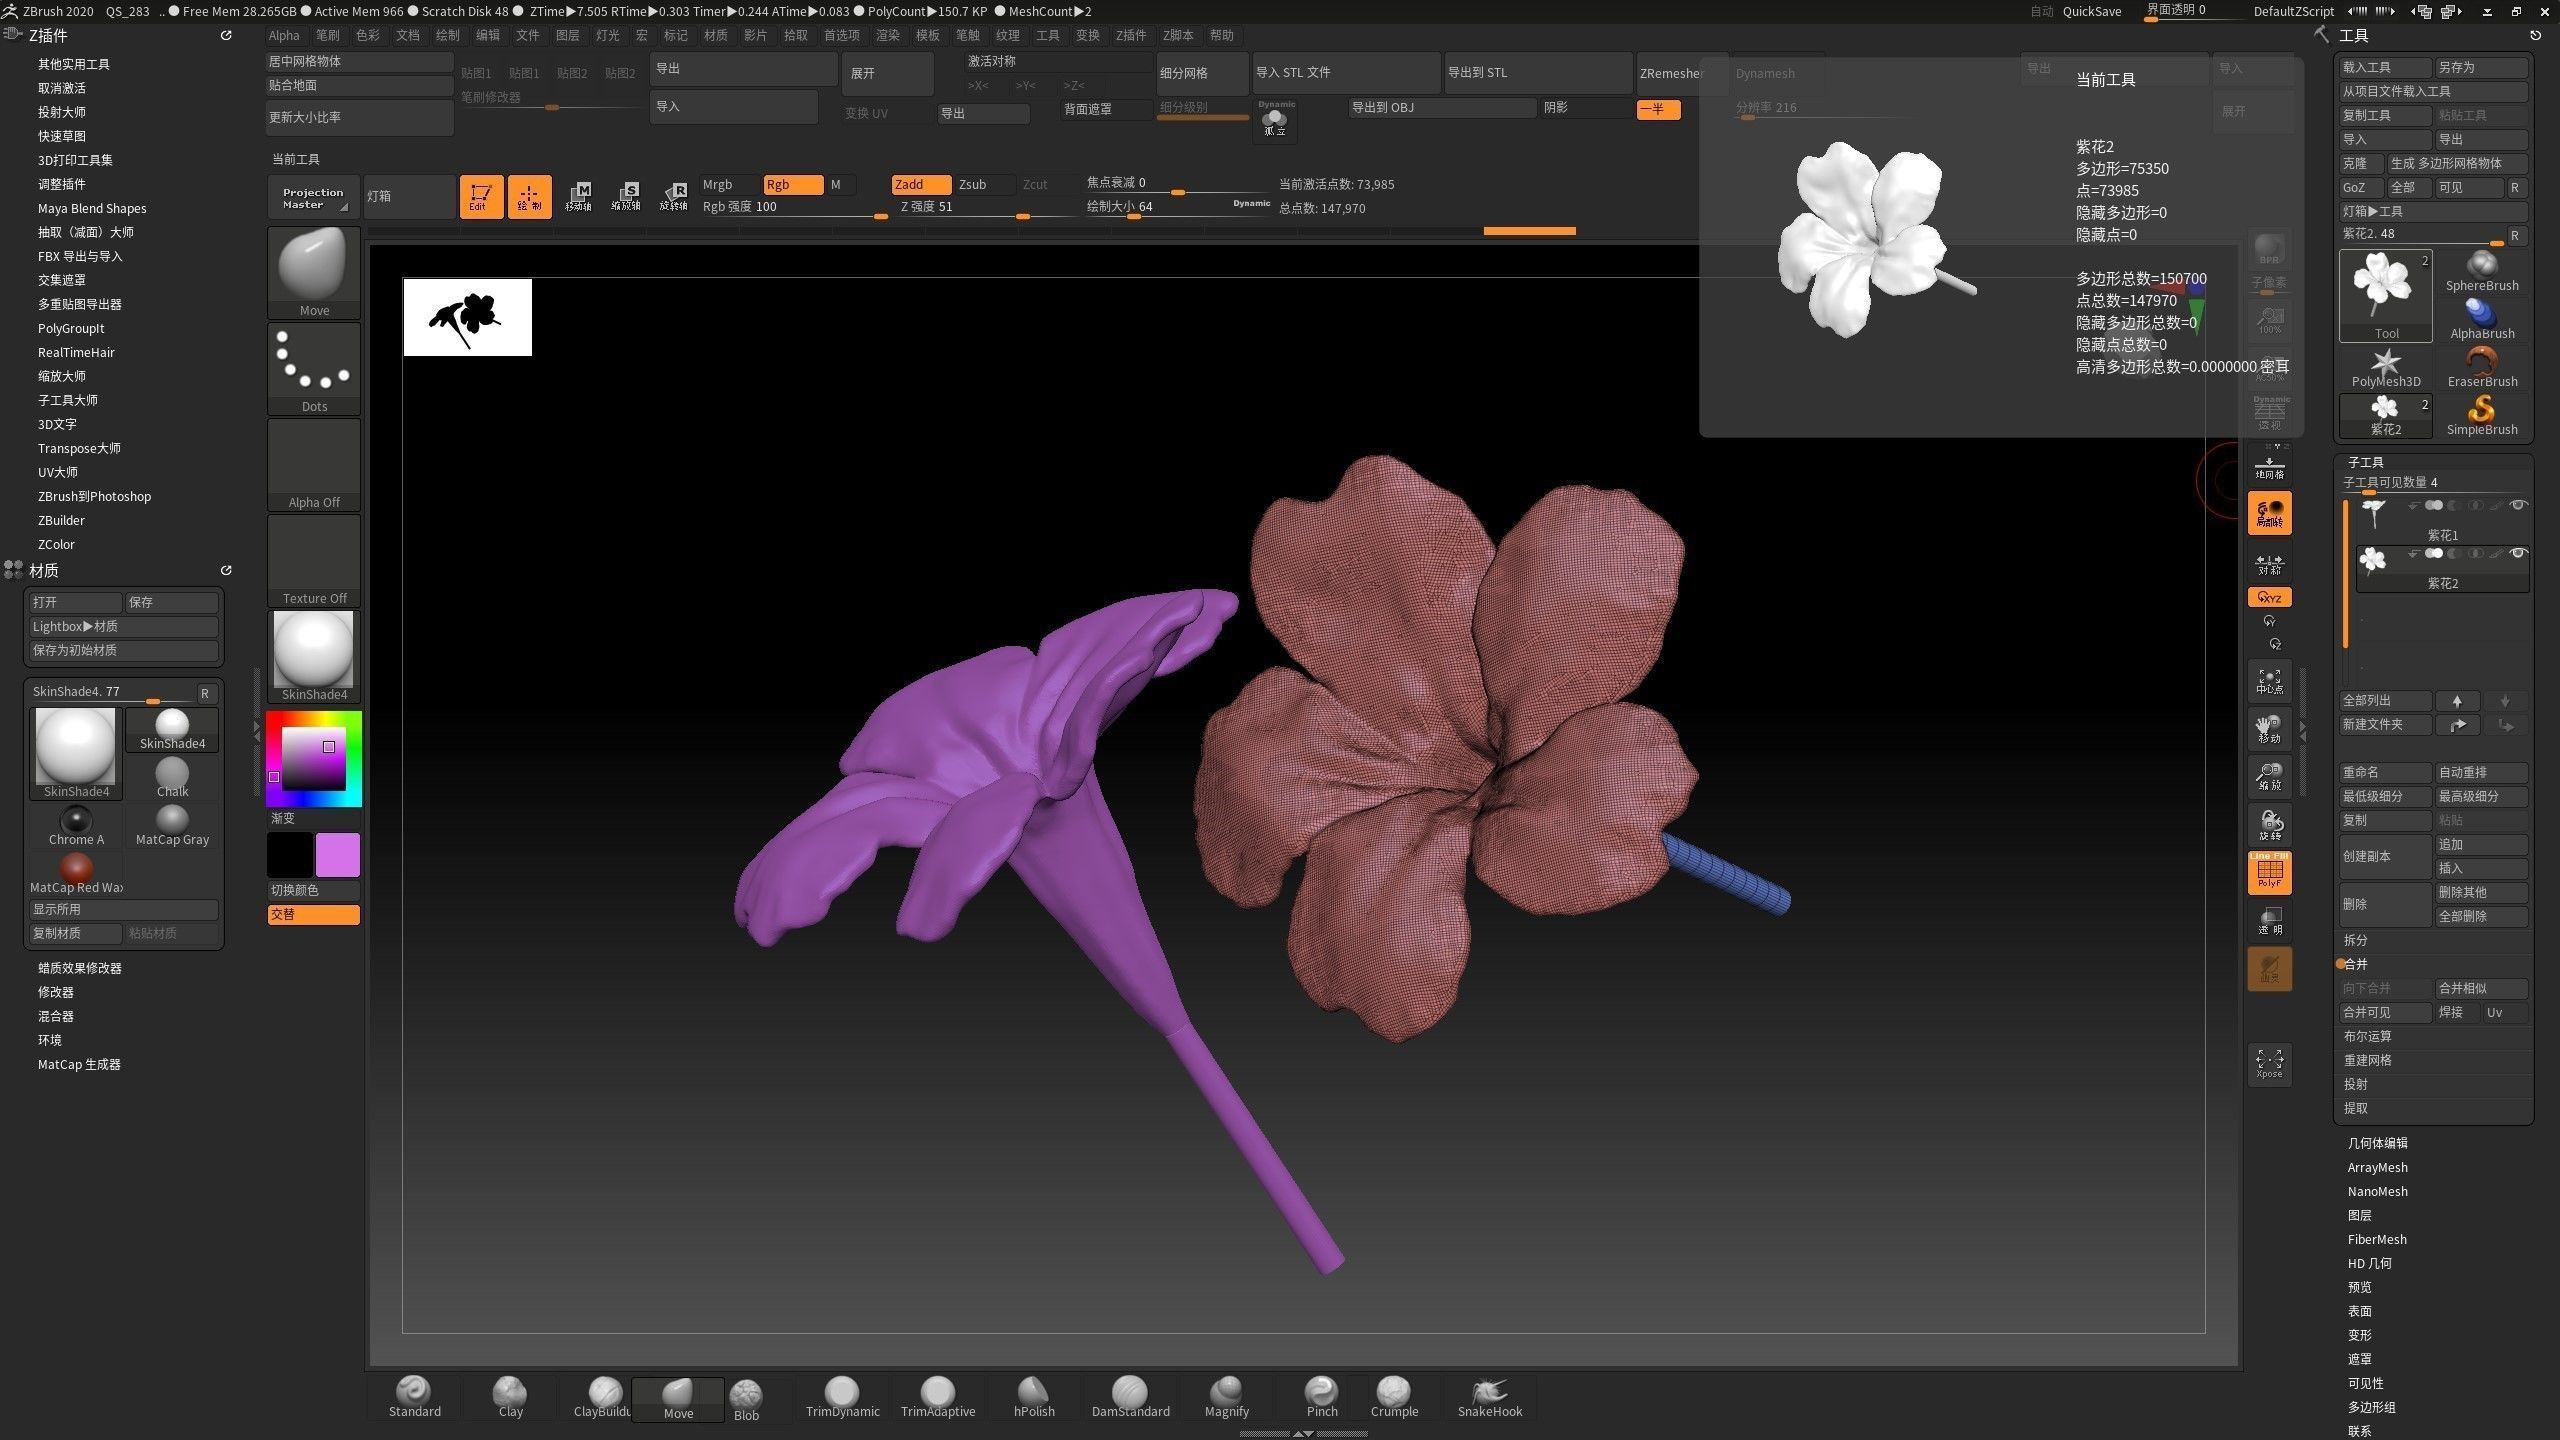Open the SkinShade4 material thumbnail
The width and height of the screenshot is (2560, 1440).
point(313,655)
